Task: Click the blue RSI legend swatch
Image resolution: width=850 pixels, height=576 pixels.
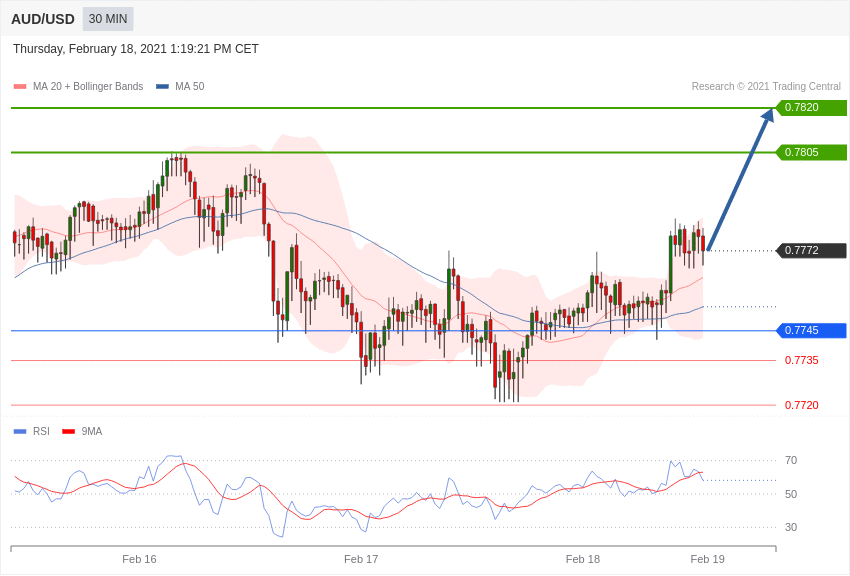Action: coord(20,432)
